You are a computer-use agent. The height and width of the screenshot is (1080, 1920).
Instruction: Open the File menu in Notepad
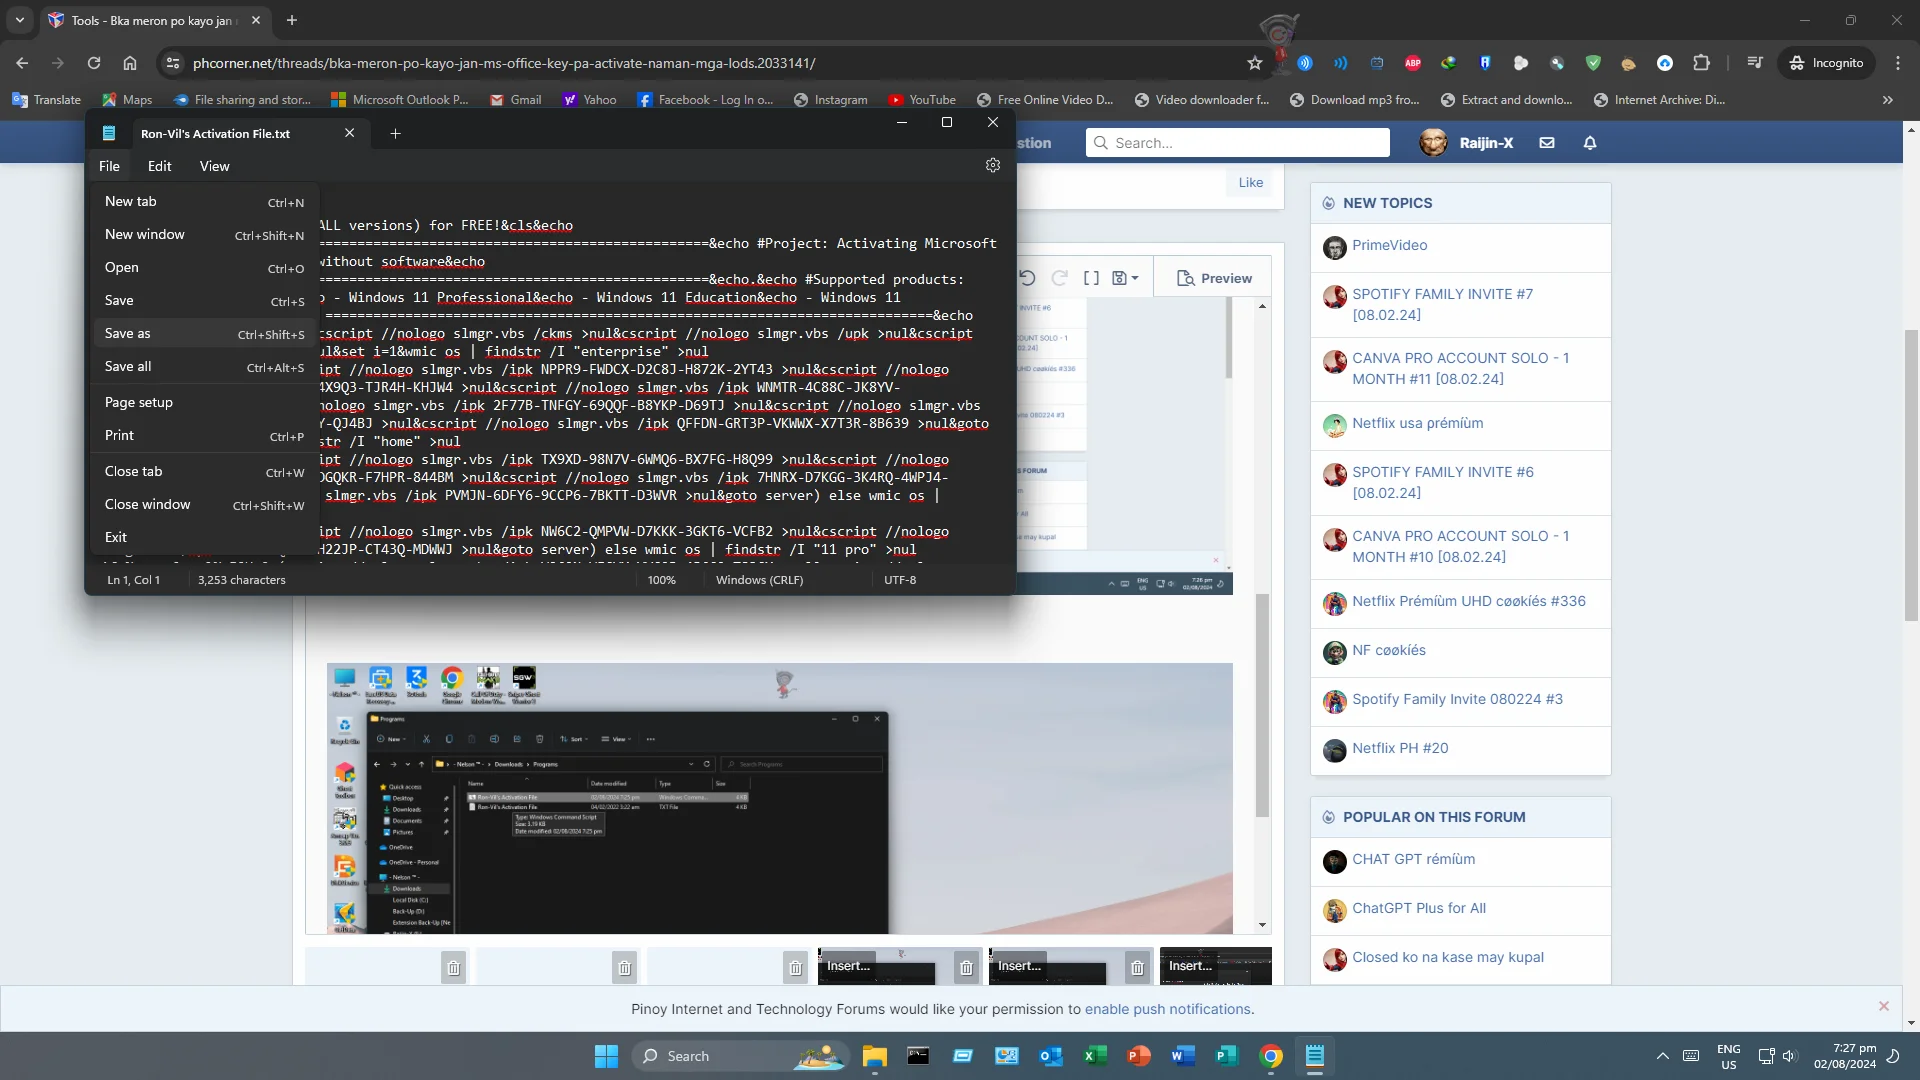(x=109, y=166)
